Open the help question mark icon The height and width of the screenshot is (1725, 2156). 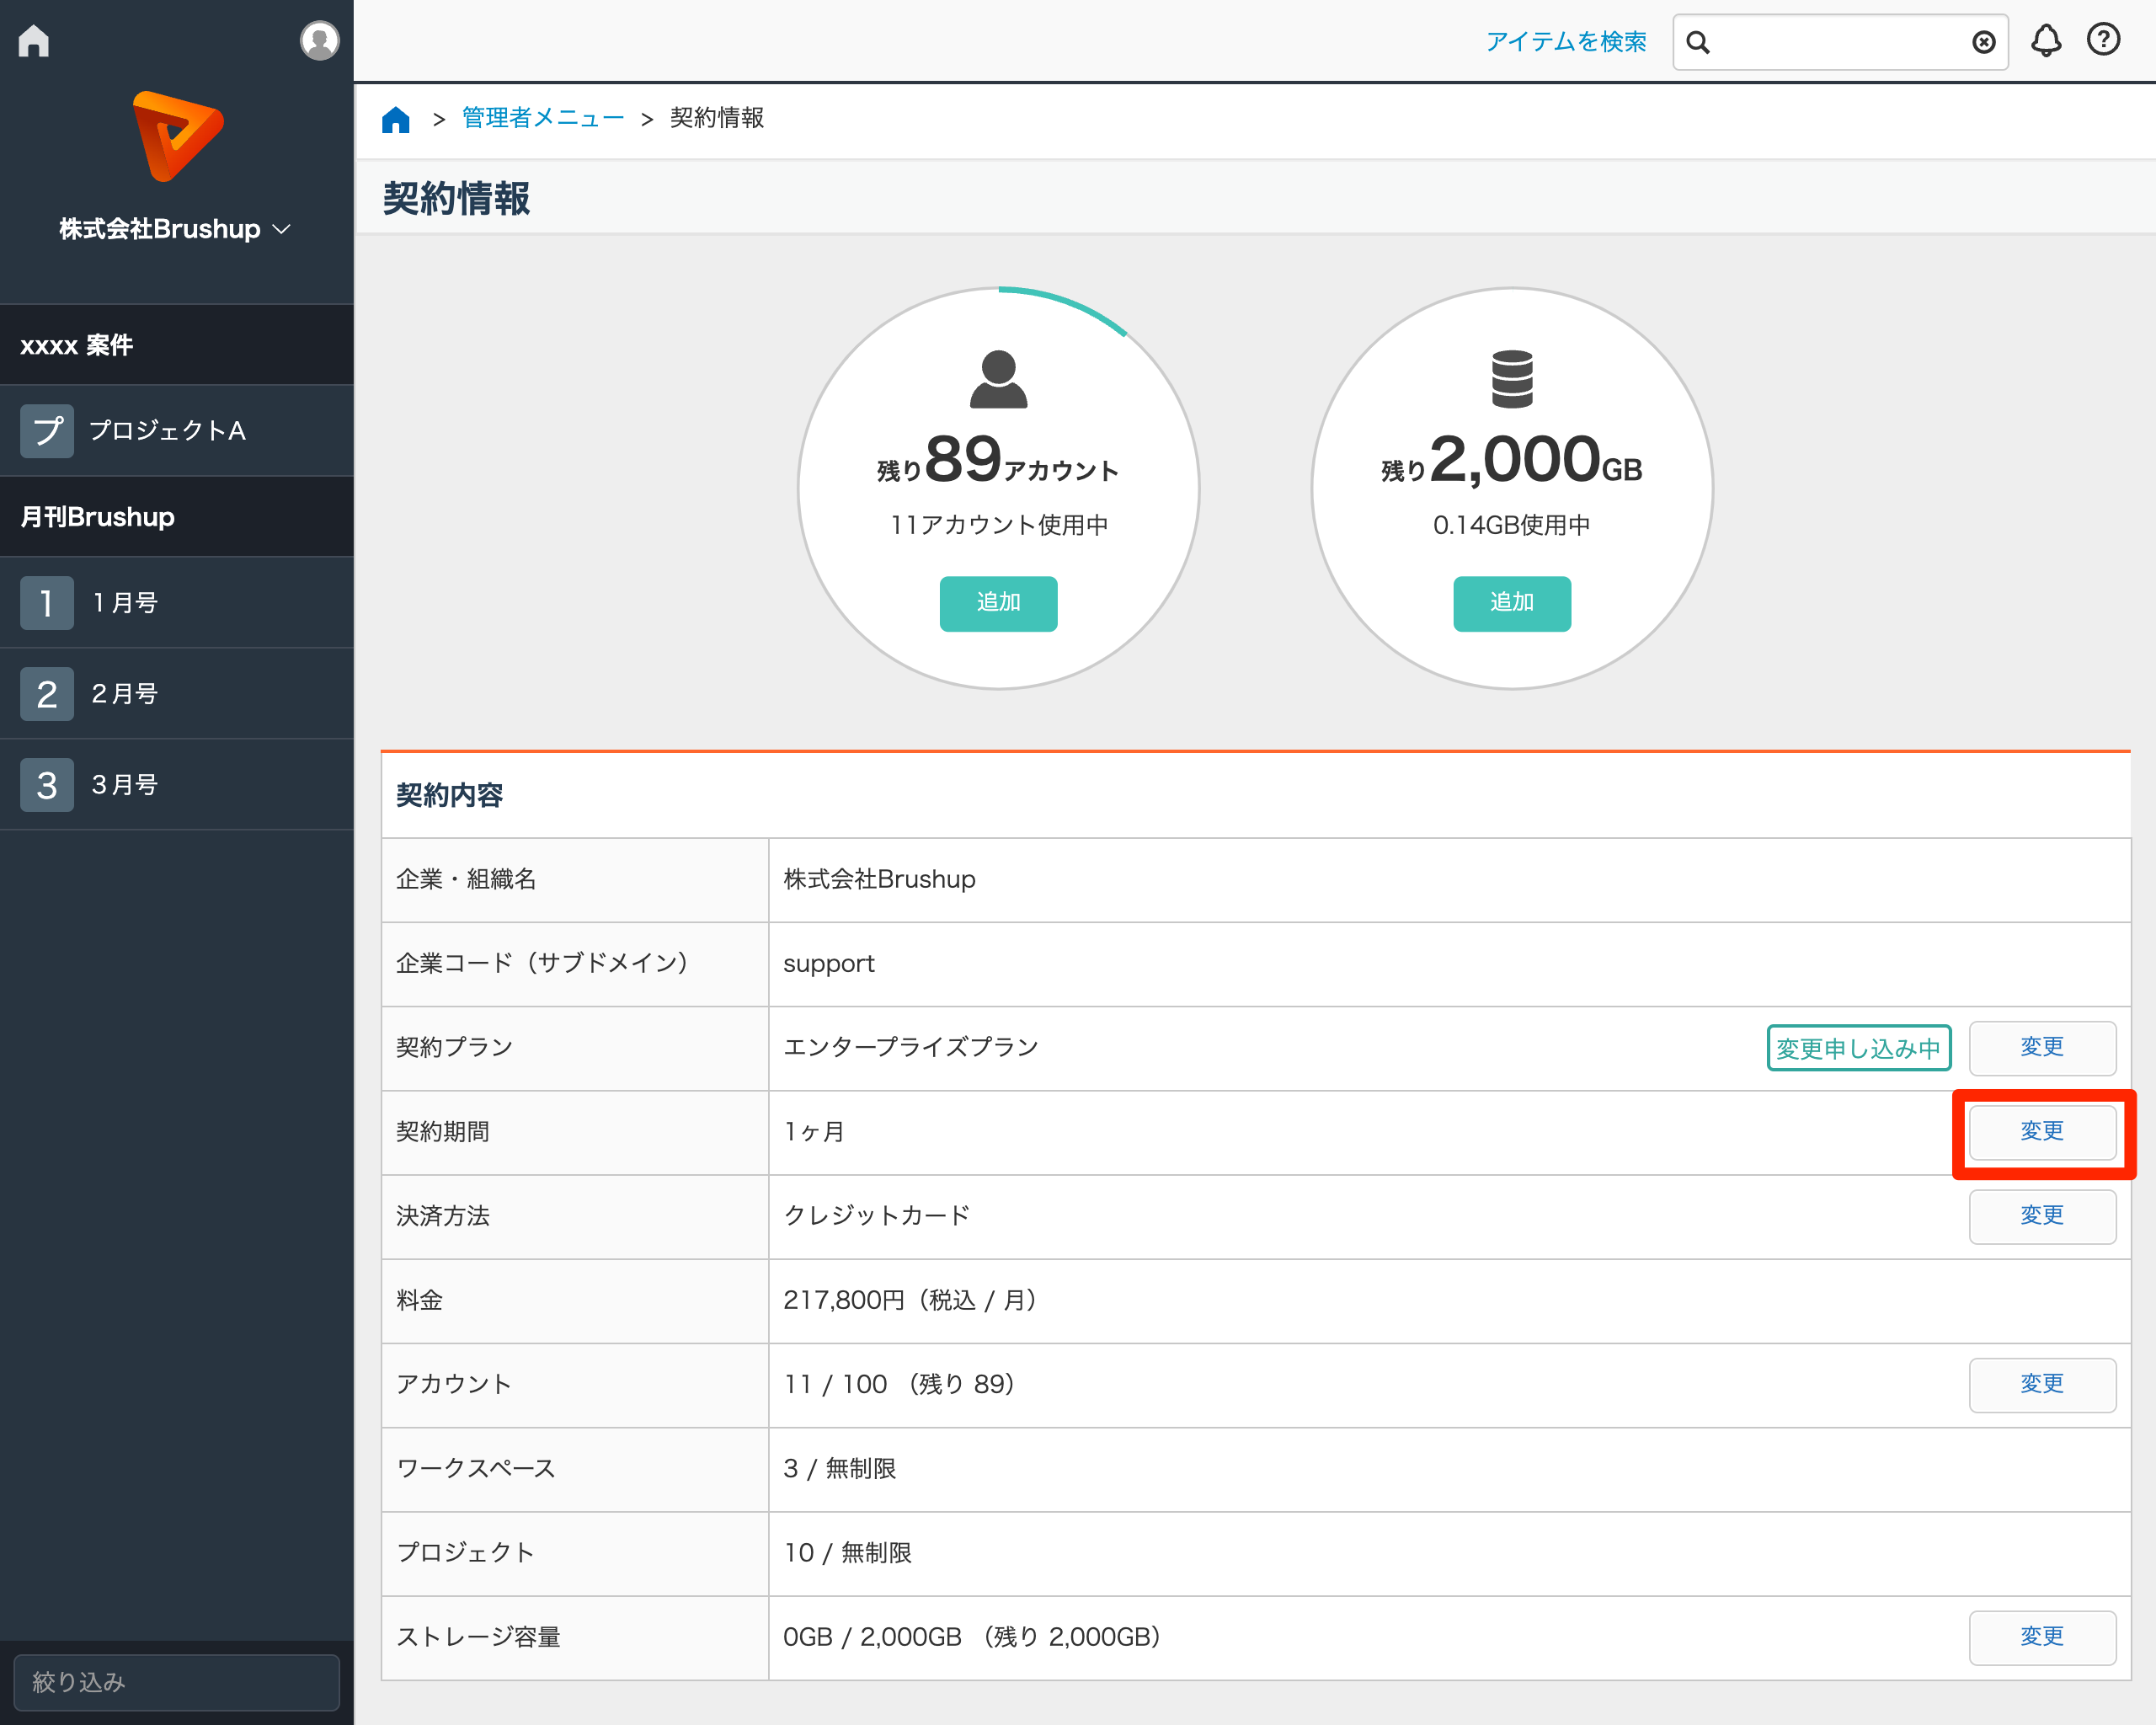2104,40
